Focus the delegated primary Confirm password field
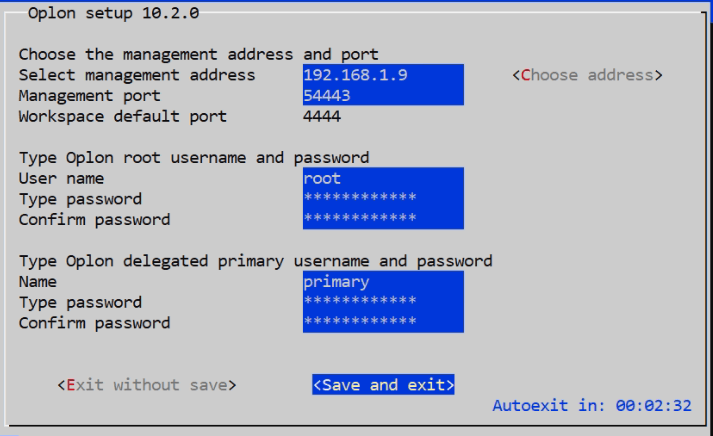The image size is (713, 436). [x=383, y=322]
